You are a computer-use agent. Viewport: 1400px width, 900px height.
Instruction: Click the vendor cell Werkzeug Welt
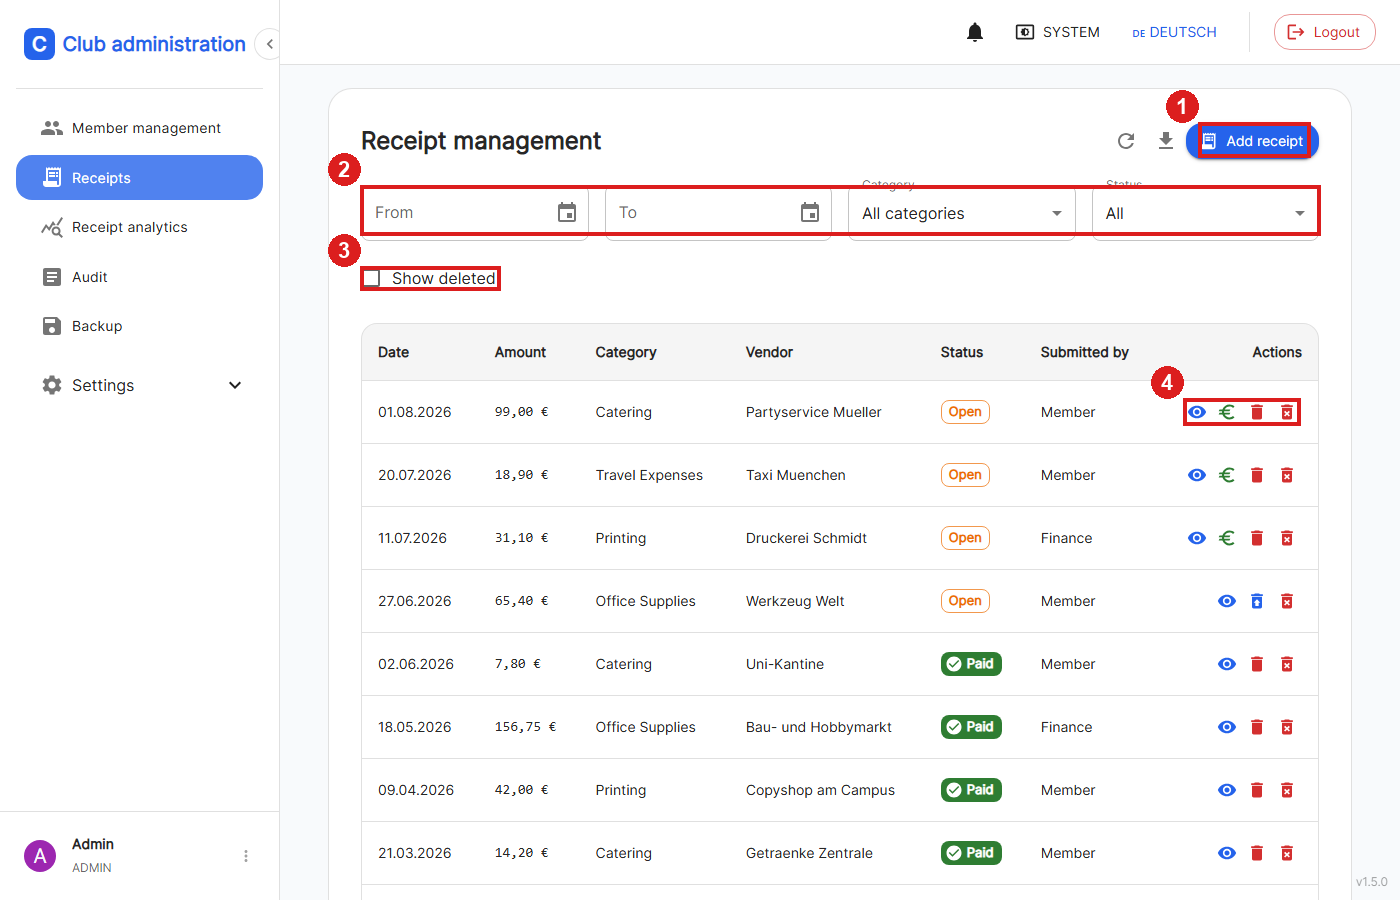click(795, 601)
